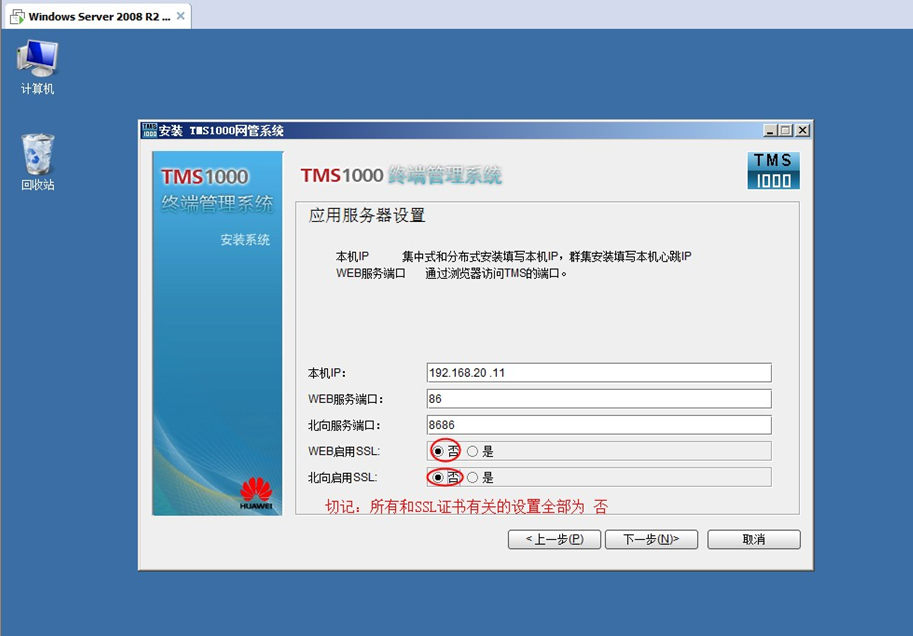Click the 应用服务器设置 heading

[x=367, y=215]
